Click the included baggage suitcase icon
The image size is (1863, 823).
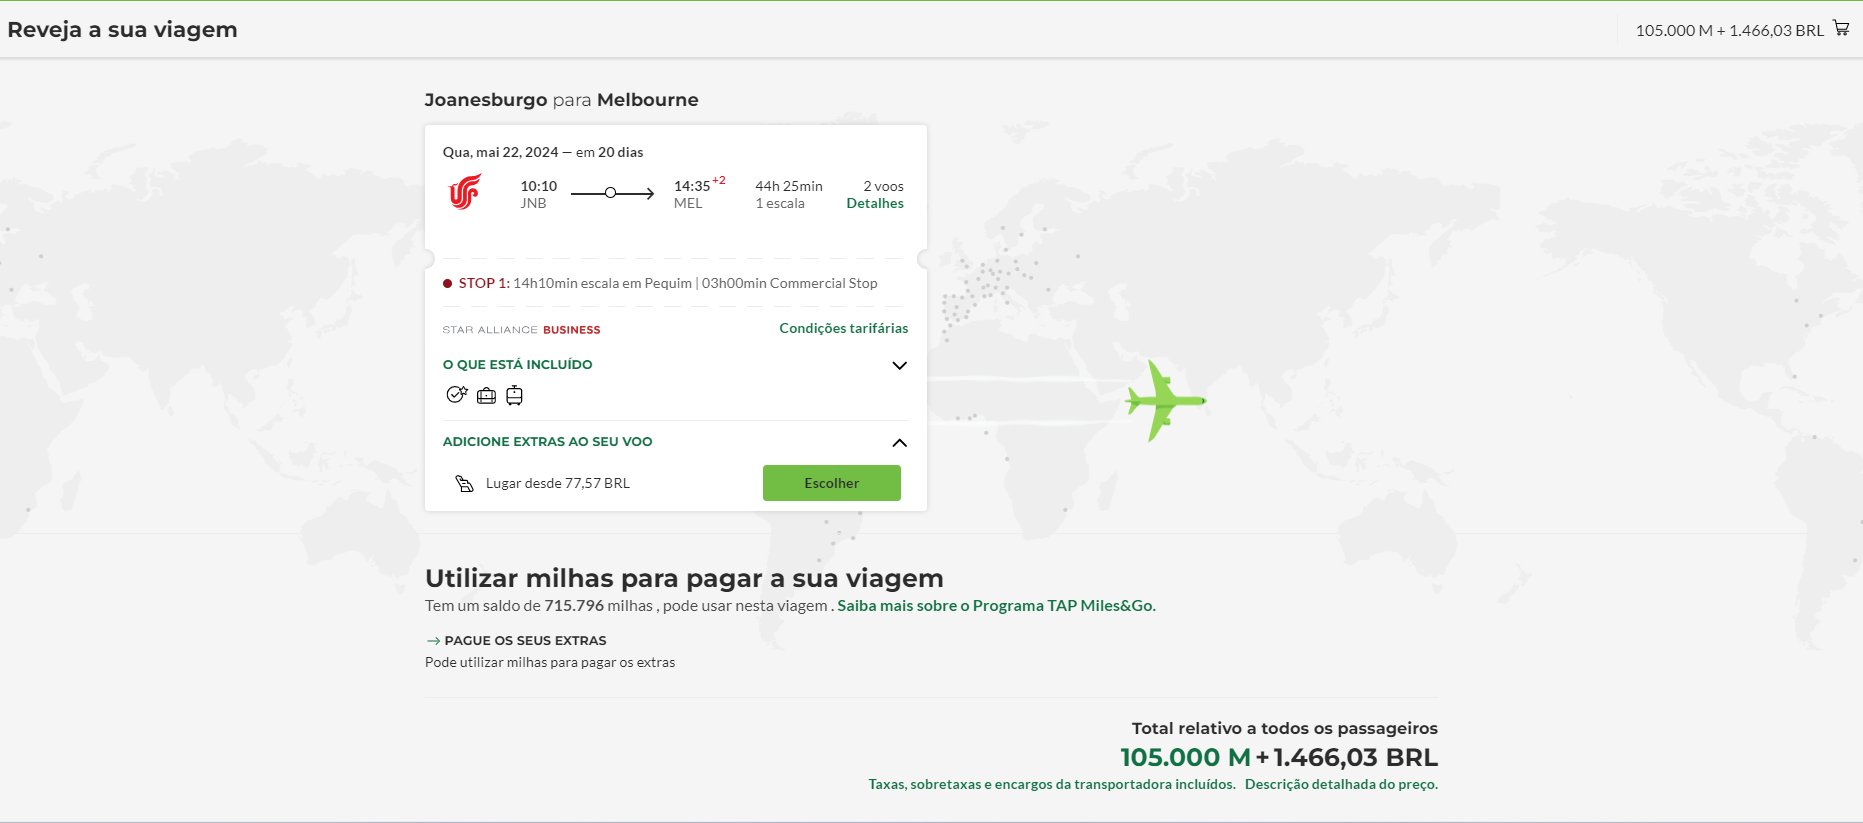pyautogui.click(x=486, y=396)
